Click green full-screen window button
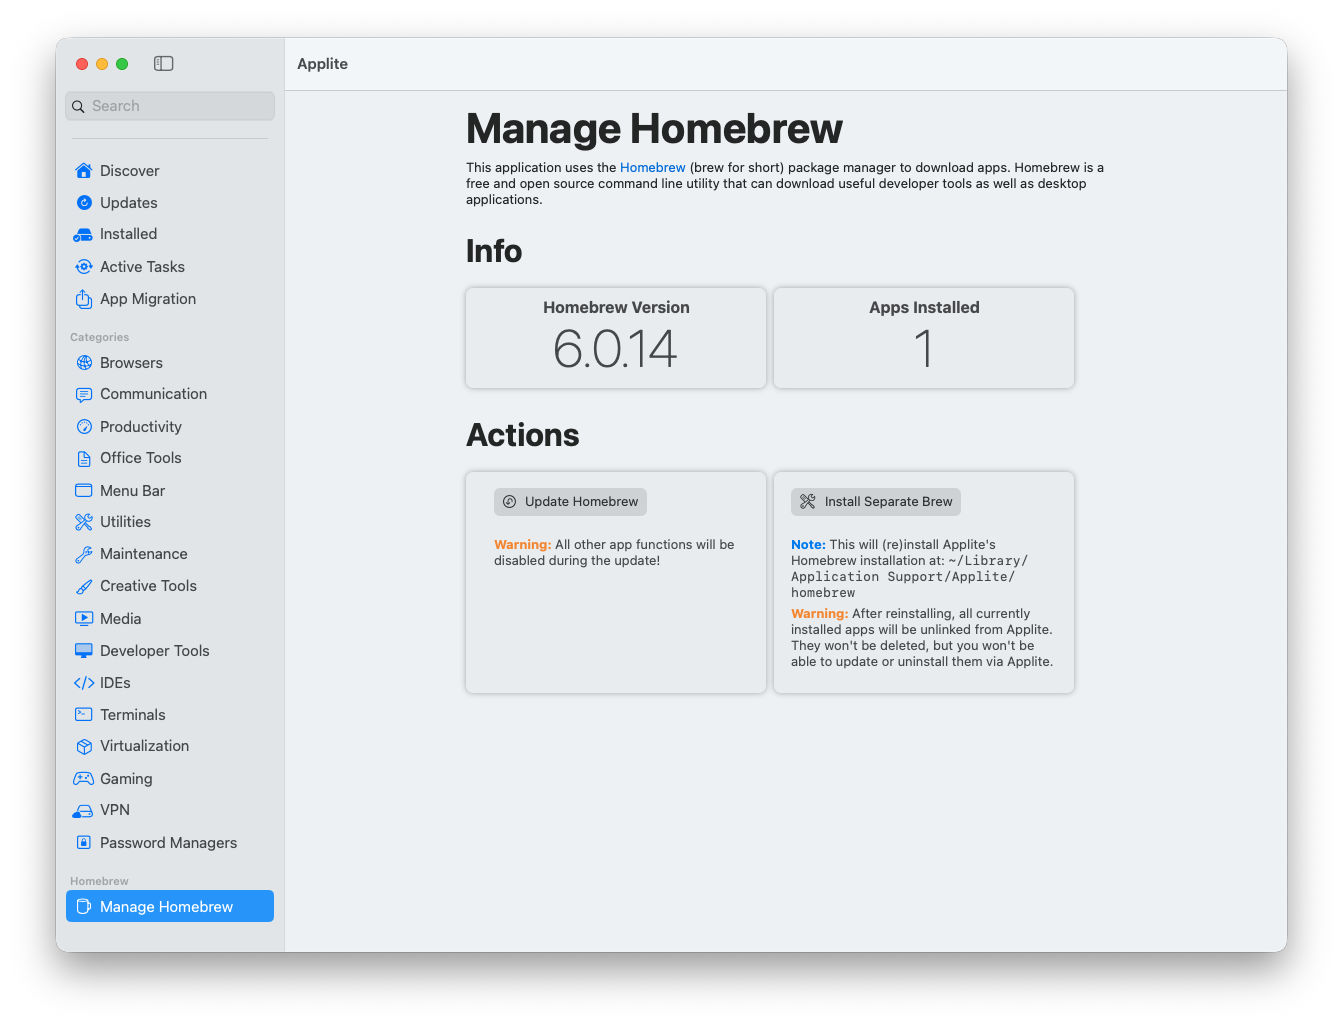Viewport: 1343px width, 1026px height. coord(122,64)
